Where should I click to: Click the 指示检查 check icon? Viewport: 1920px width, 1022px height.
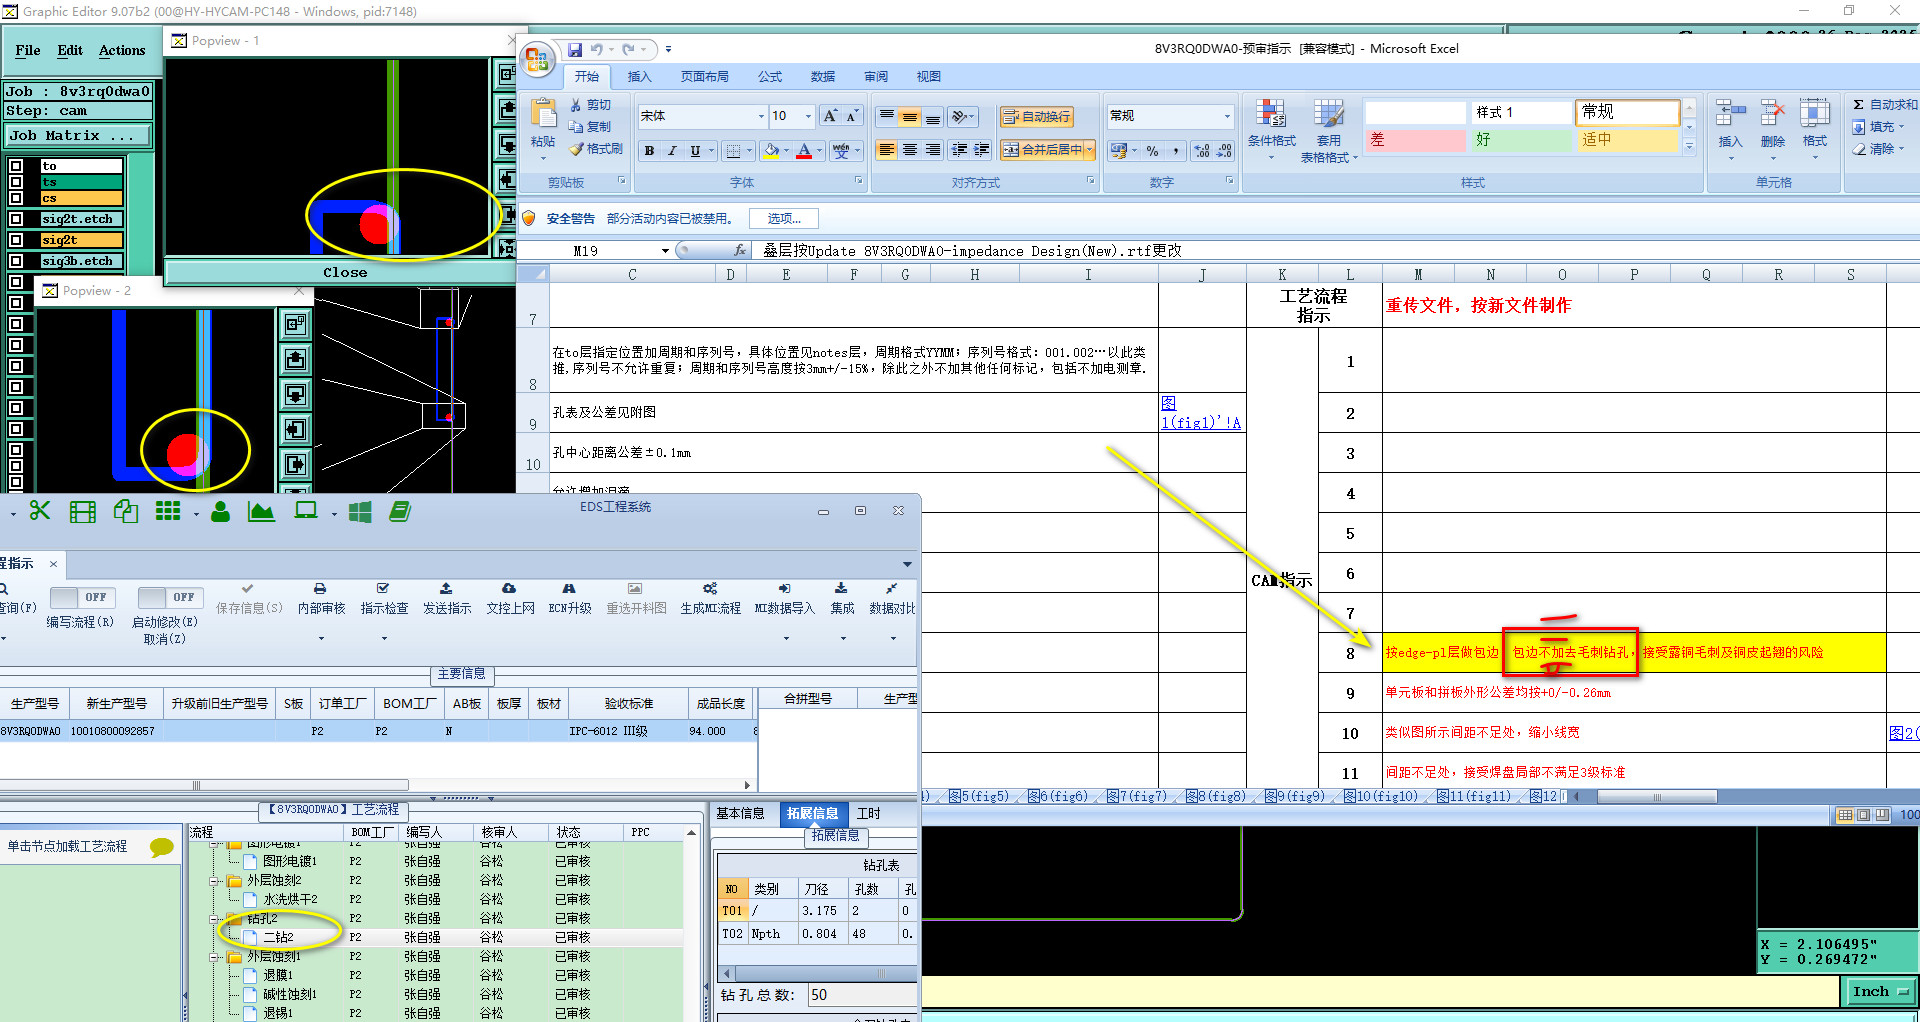click(x=383, y=588)
